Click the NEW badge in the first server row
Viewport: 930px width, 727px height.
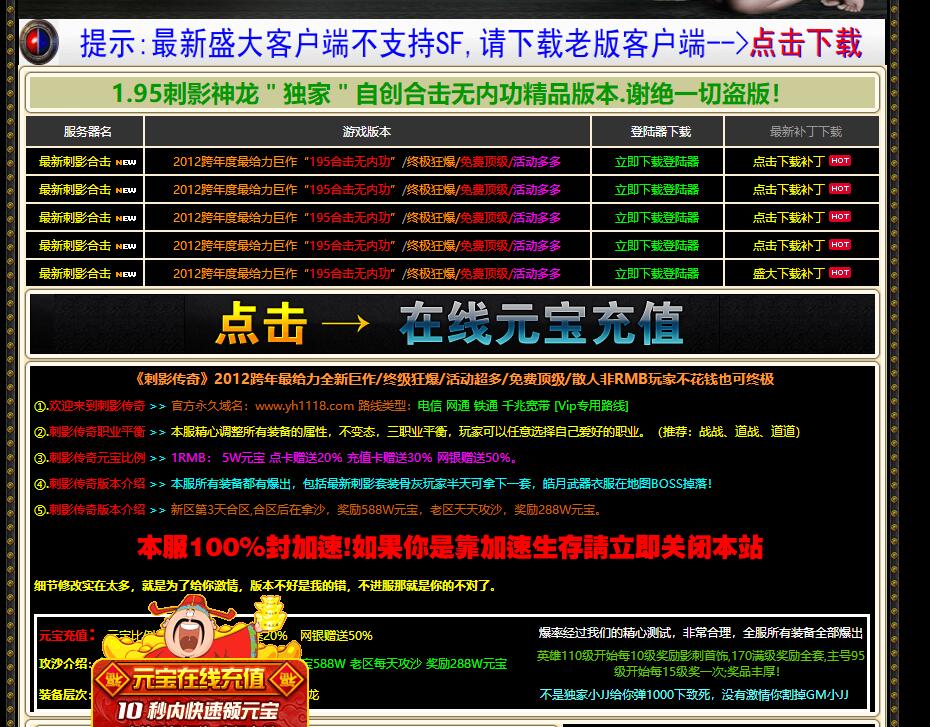[126, 162]
